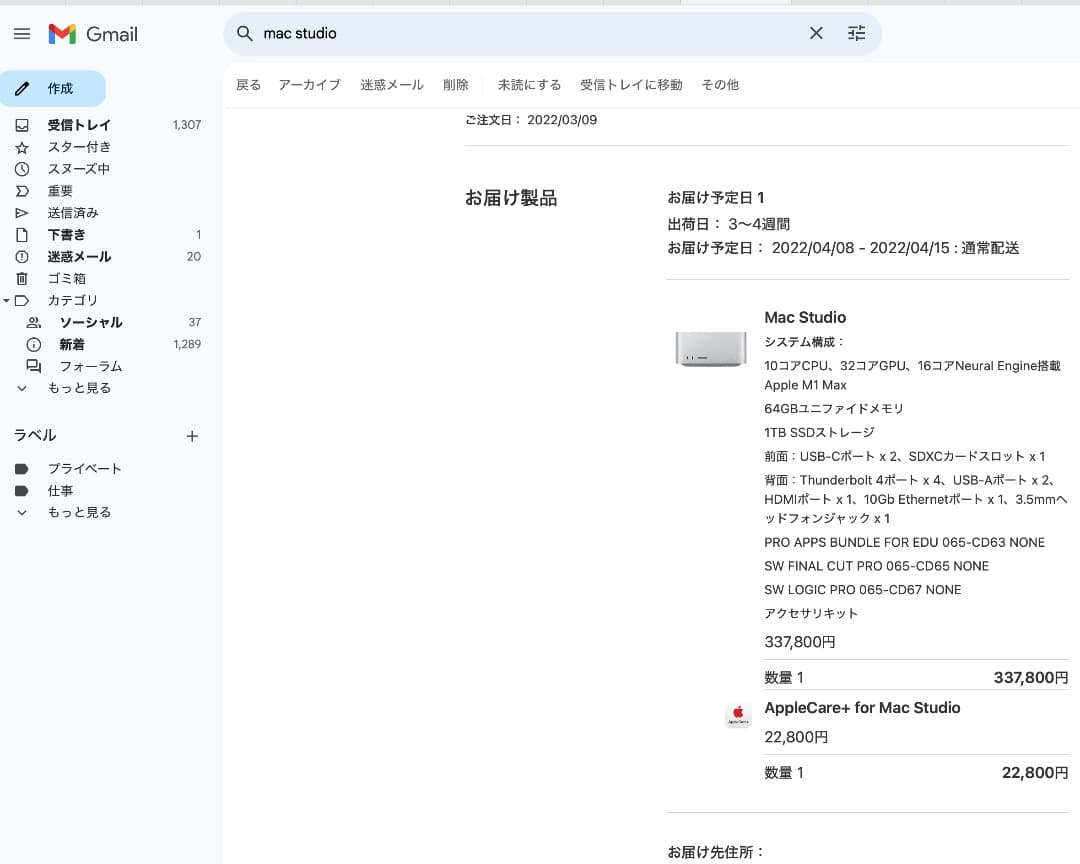Open the その他 overflow menu
Viewport: 1080px width, 864px height.
point(720,85)
